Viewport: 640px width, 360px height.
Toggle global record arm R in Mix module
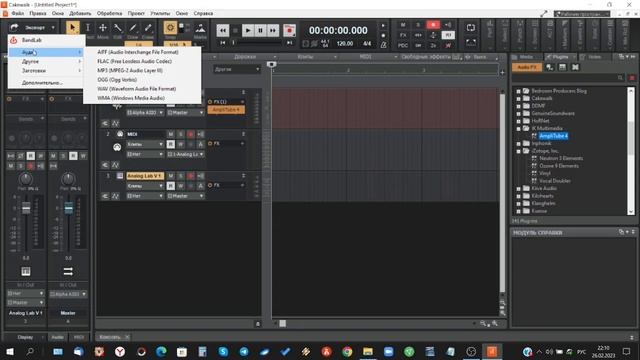click(x=433, y=25)
